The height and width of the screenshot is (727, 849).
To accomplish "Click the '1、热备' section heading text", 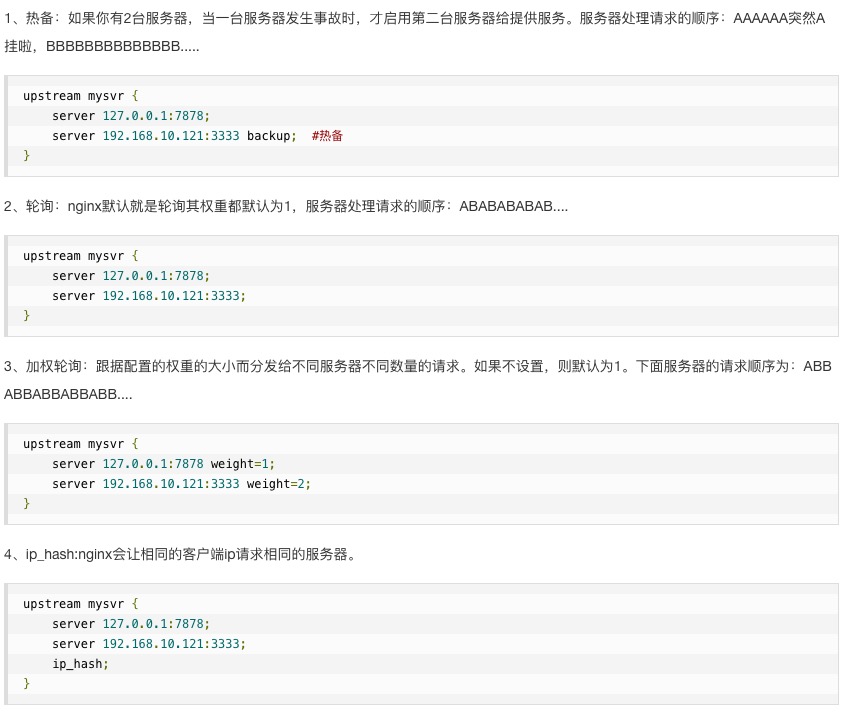I will [x=28, y=18].
